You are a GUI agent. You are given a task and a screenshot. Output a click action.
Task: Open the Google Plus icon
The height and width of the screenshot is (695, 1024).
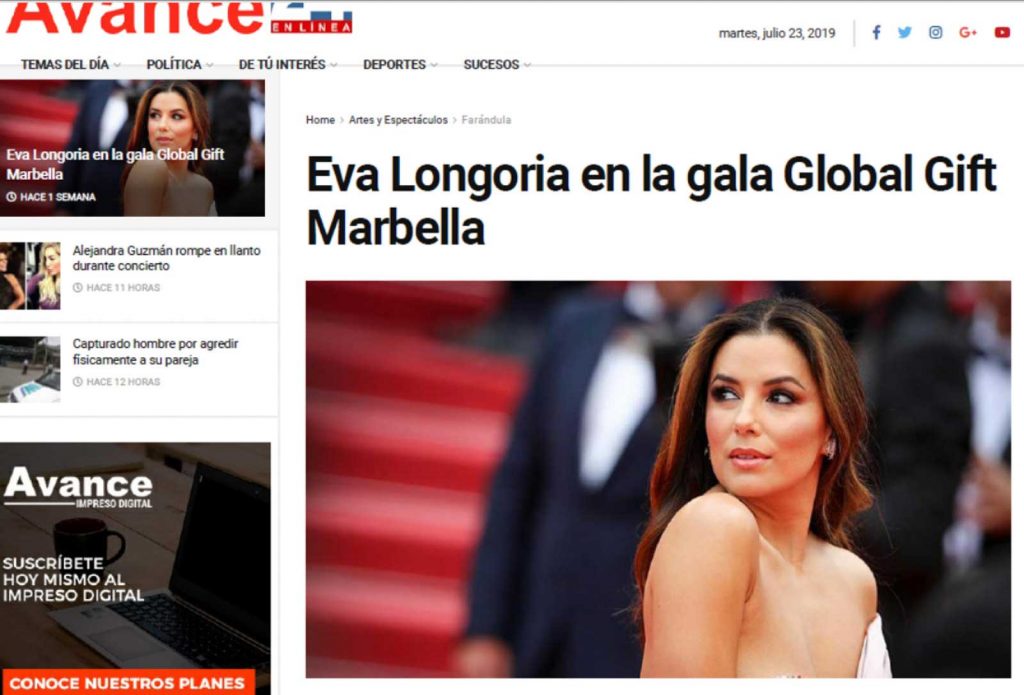pos(968,33)
